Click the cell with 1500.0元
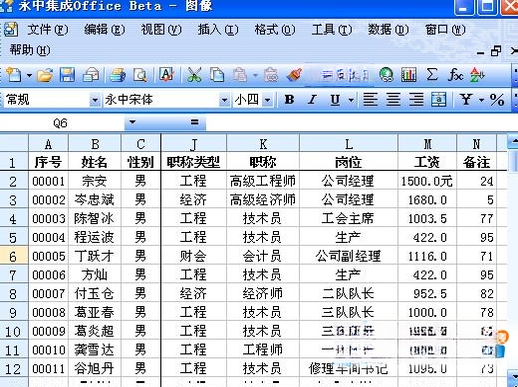Image resolution: width=518 pixels, height=387 pixels. (x=427, y=181)
